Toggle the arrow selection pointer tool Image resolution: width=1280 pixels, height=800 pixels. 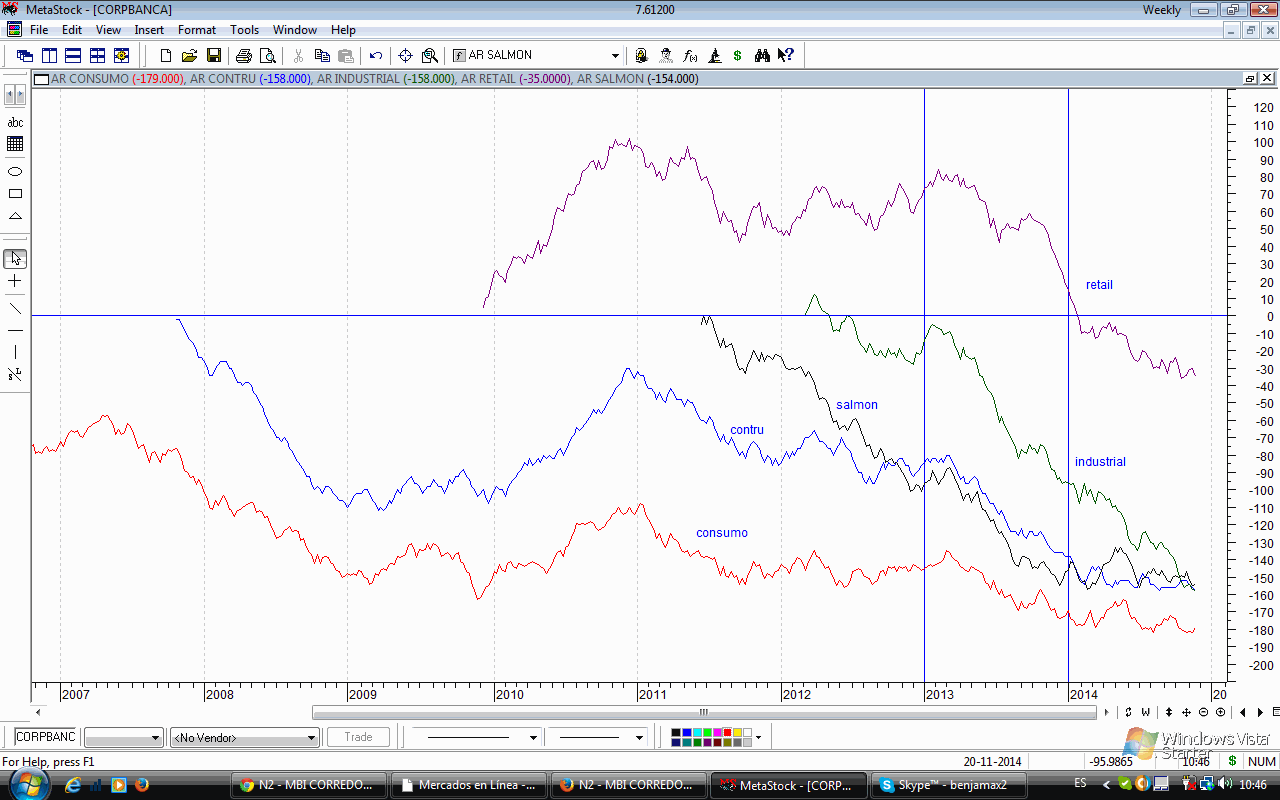click(15, 259)
